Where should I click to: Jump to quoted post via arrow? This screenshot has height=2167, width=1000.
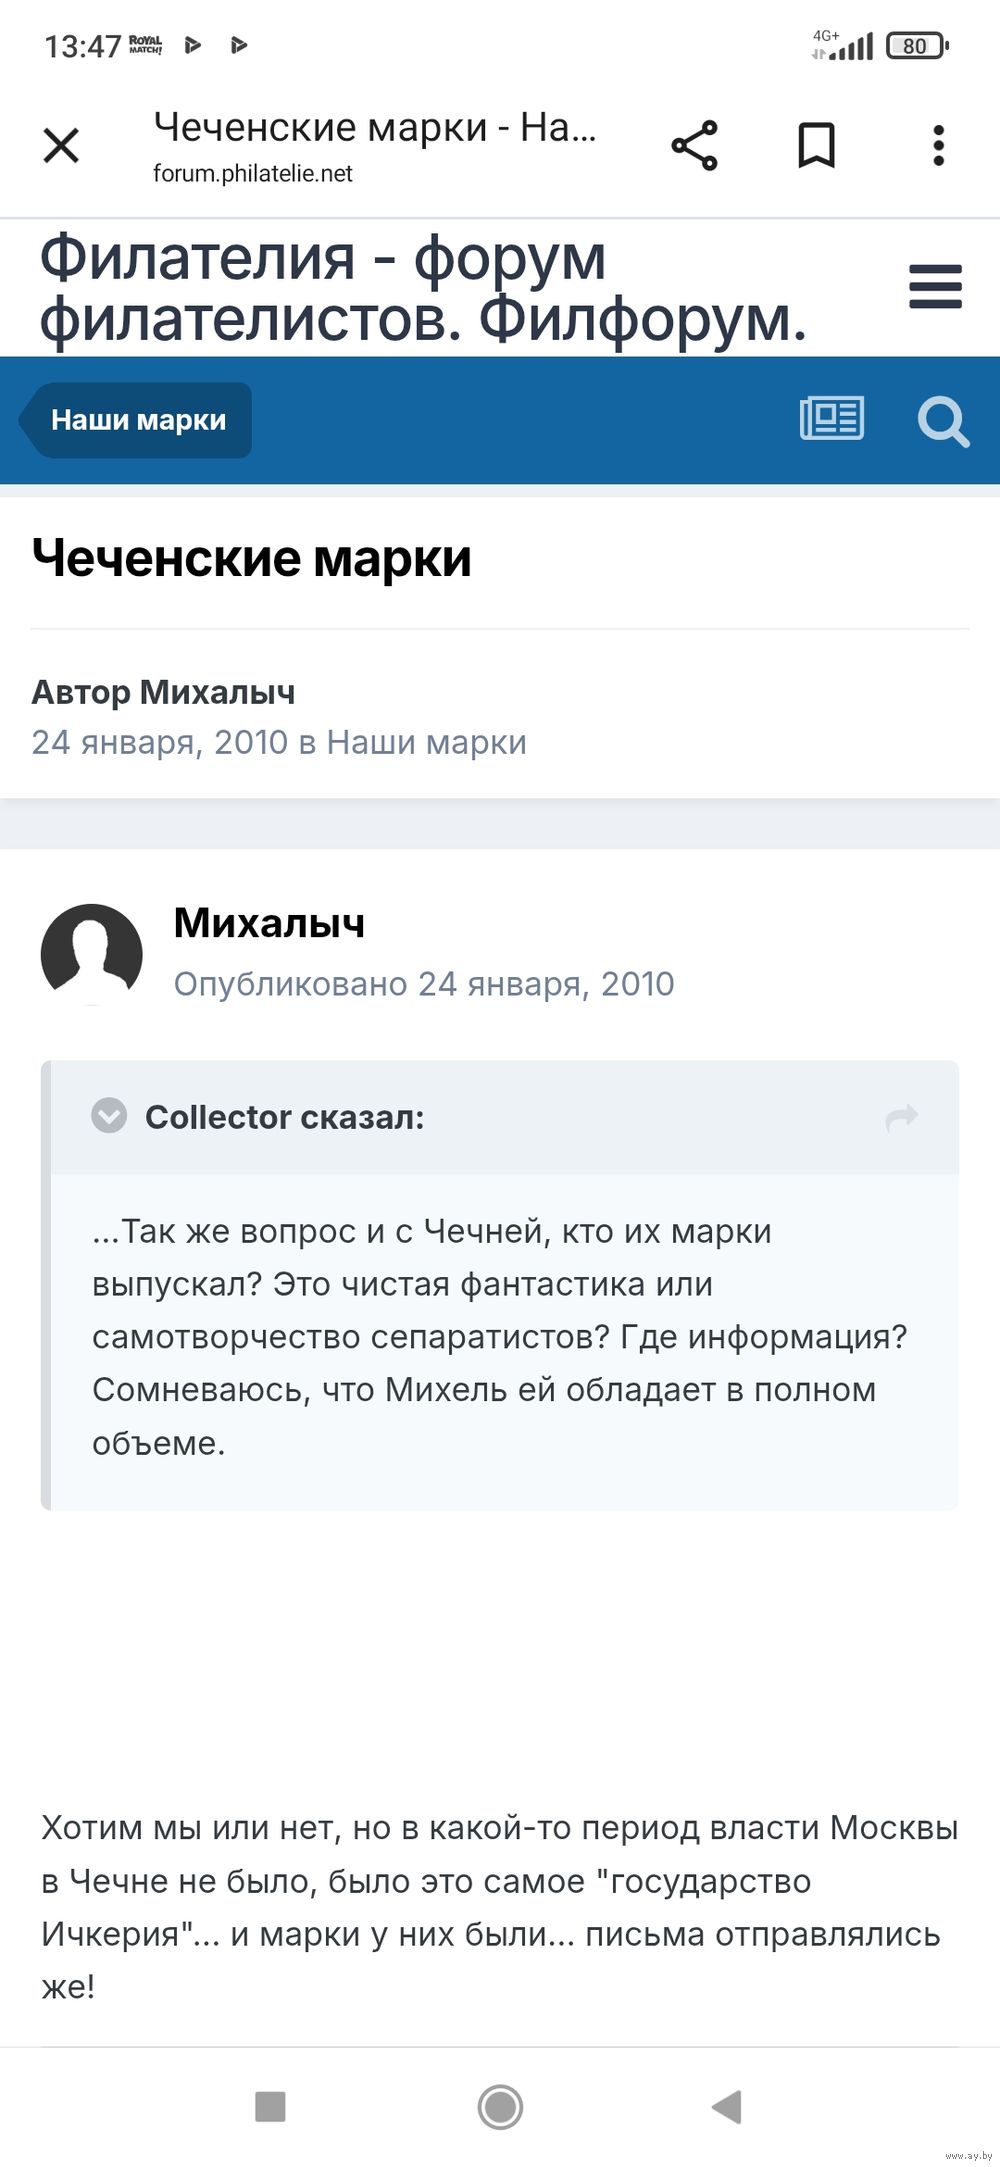902,1116
